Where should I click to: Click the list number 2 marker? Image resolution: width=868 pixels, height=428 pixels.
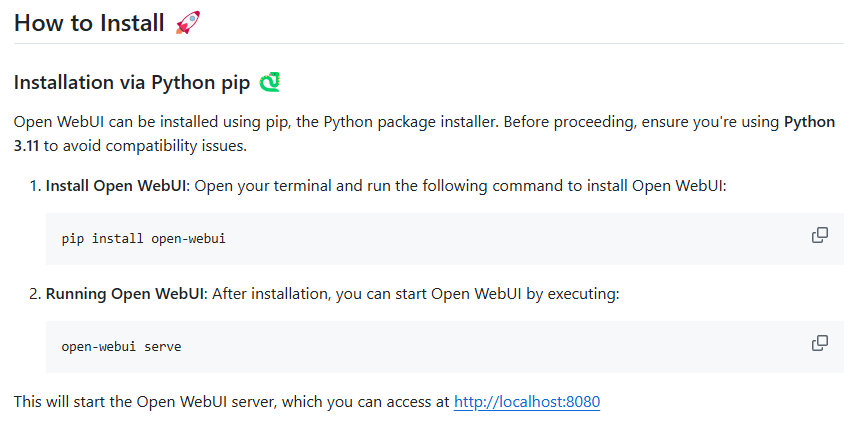click(34, 294)
